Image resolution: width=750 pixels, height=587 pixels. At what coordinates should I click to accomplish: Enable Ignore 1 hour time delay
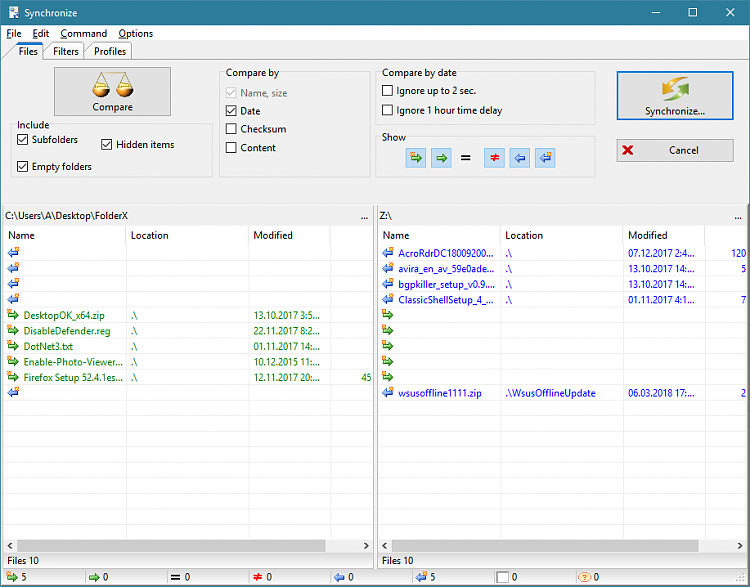388,111
